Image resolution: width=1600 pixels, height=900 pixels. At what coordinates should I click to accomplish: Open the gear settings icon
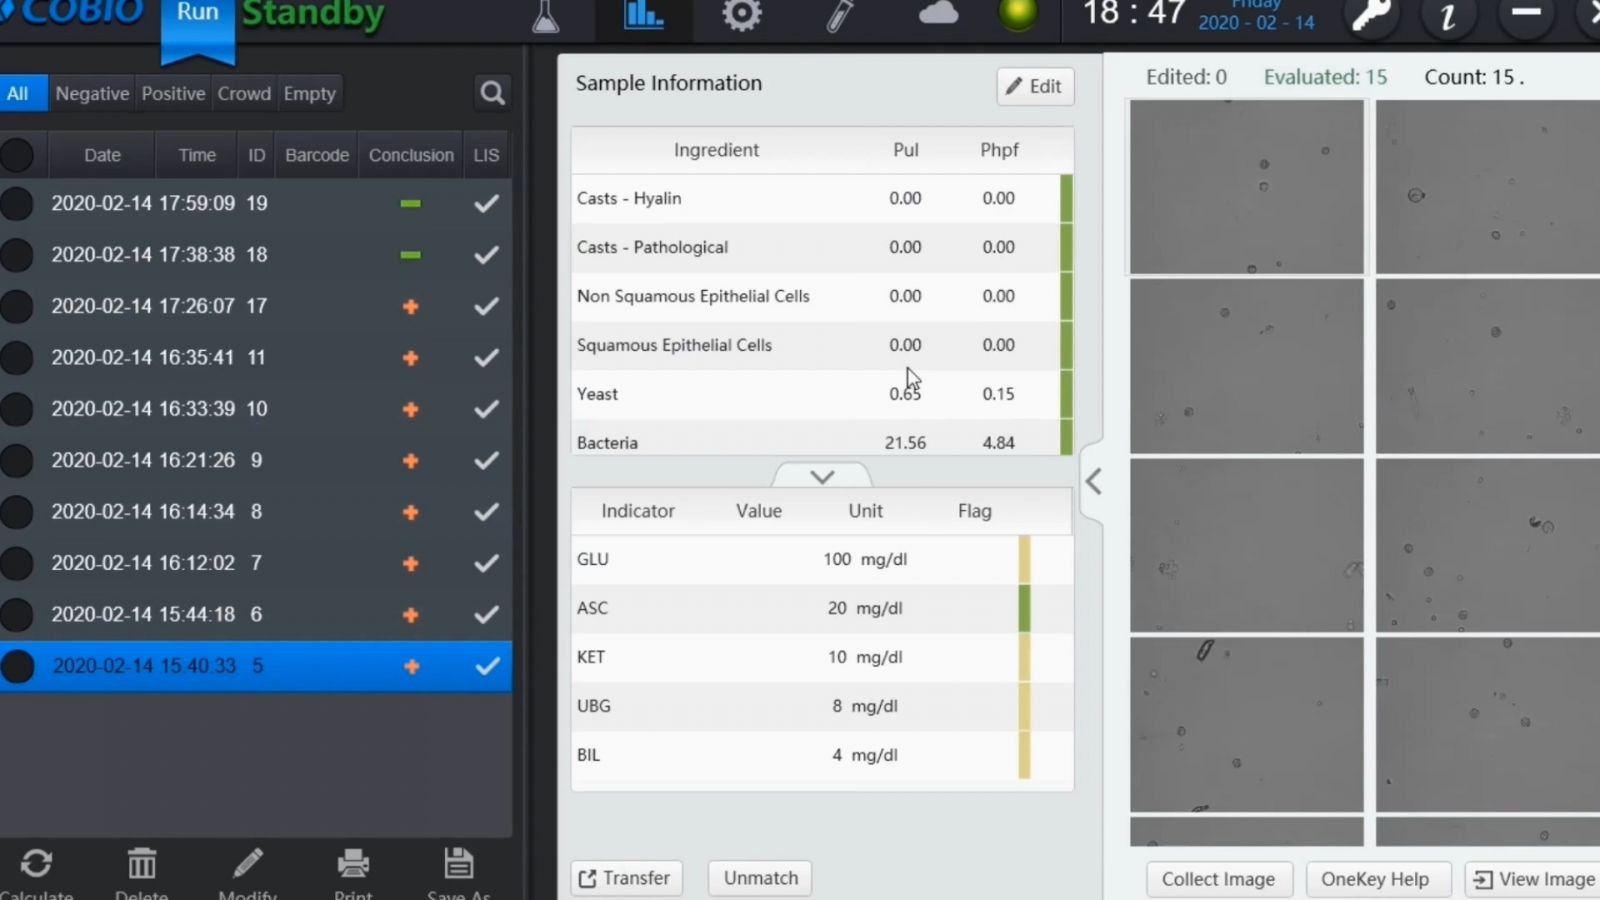741,14
